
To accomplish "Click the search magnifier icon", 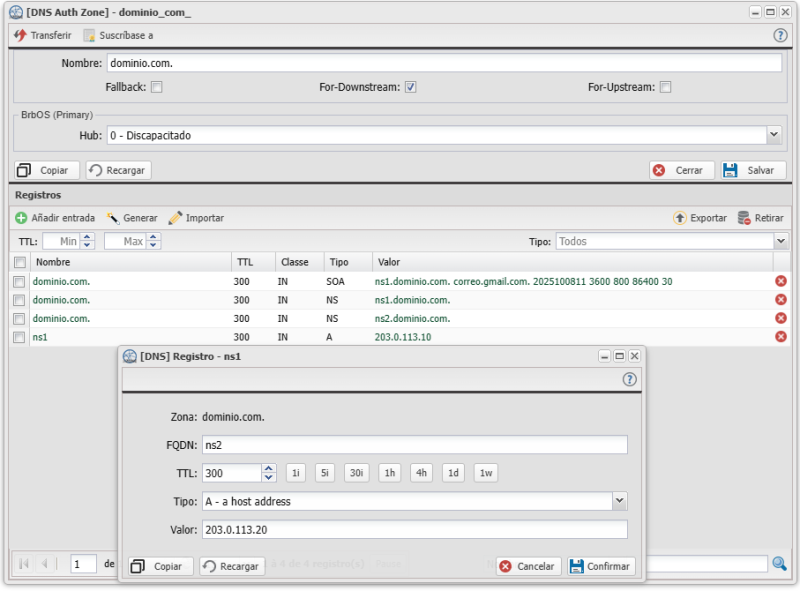I will tap(780, 564).
